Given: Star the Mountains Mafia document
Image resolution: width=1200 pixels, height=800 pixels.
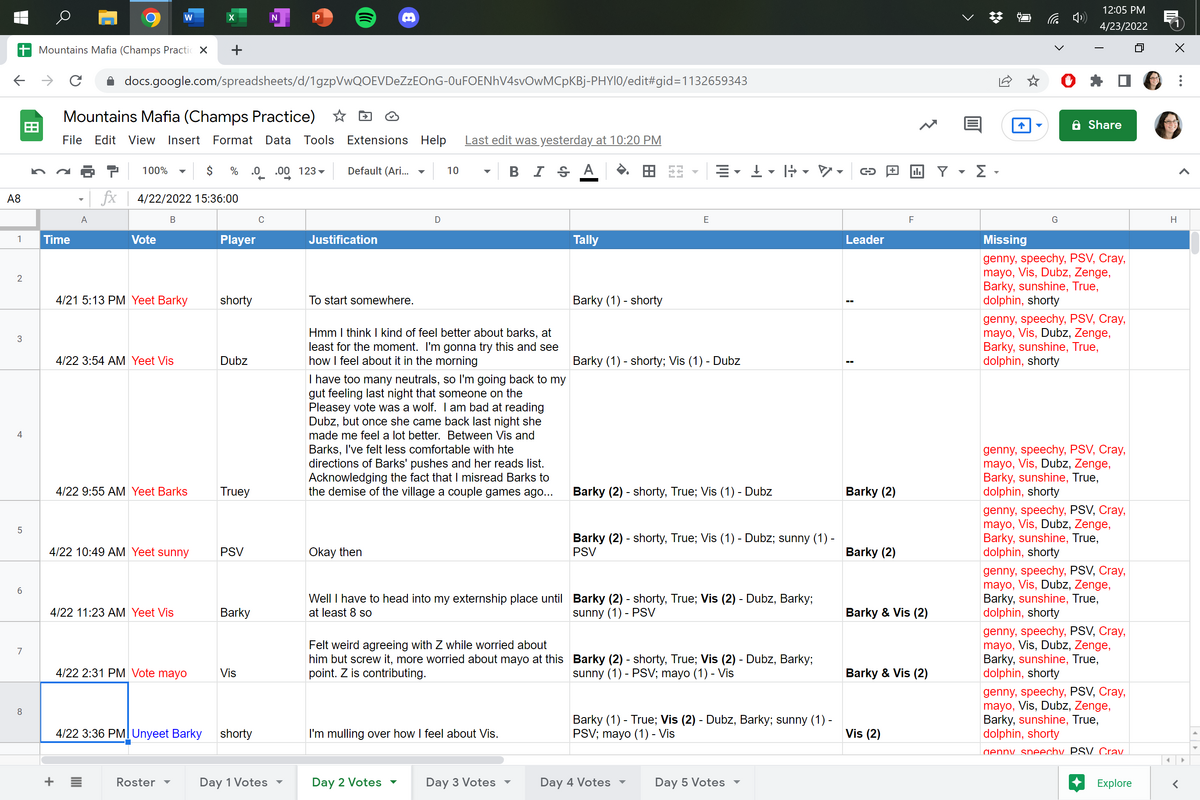Looking at the screenshot, I should coord(339,116).
